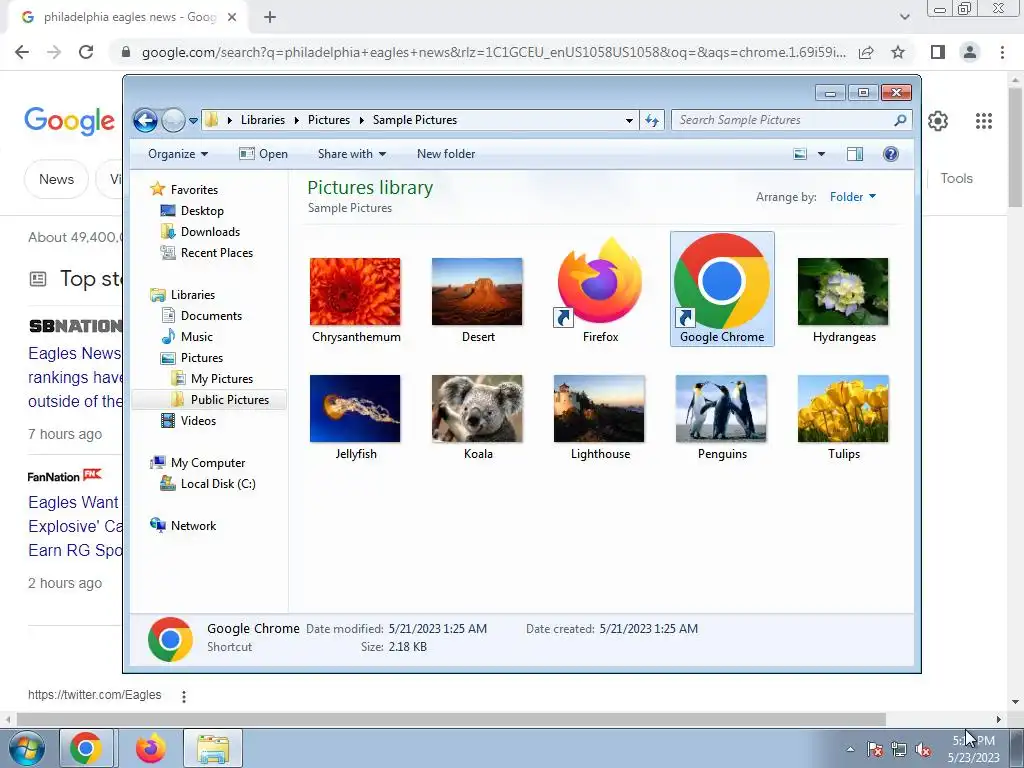Open the view options dropdown arrow
Image resolution: width=1024 pixels, height=768 pixels.
click(x=822, y=154)
